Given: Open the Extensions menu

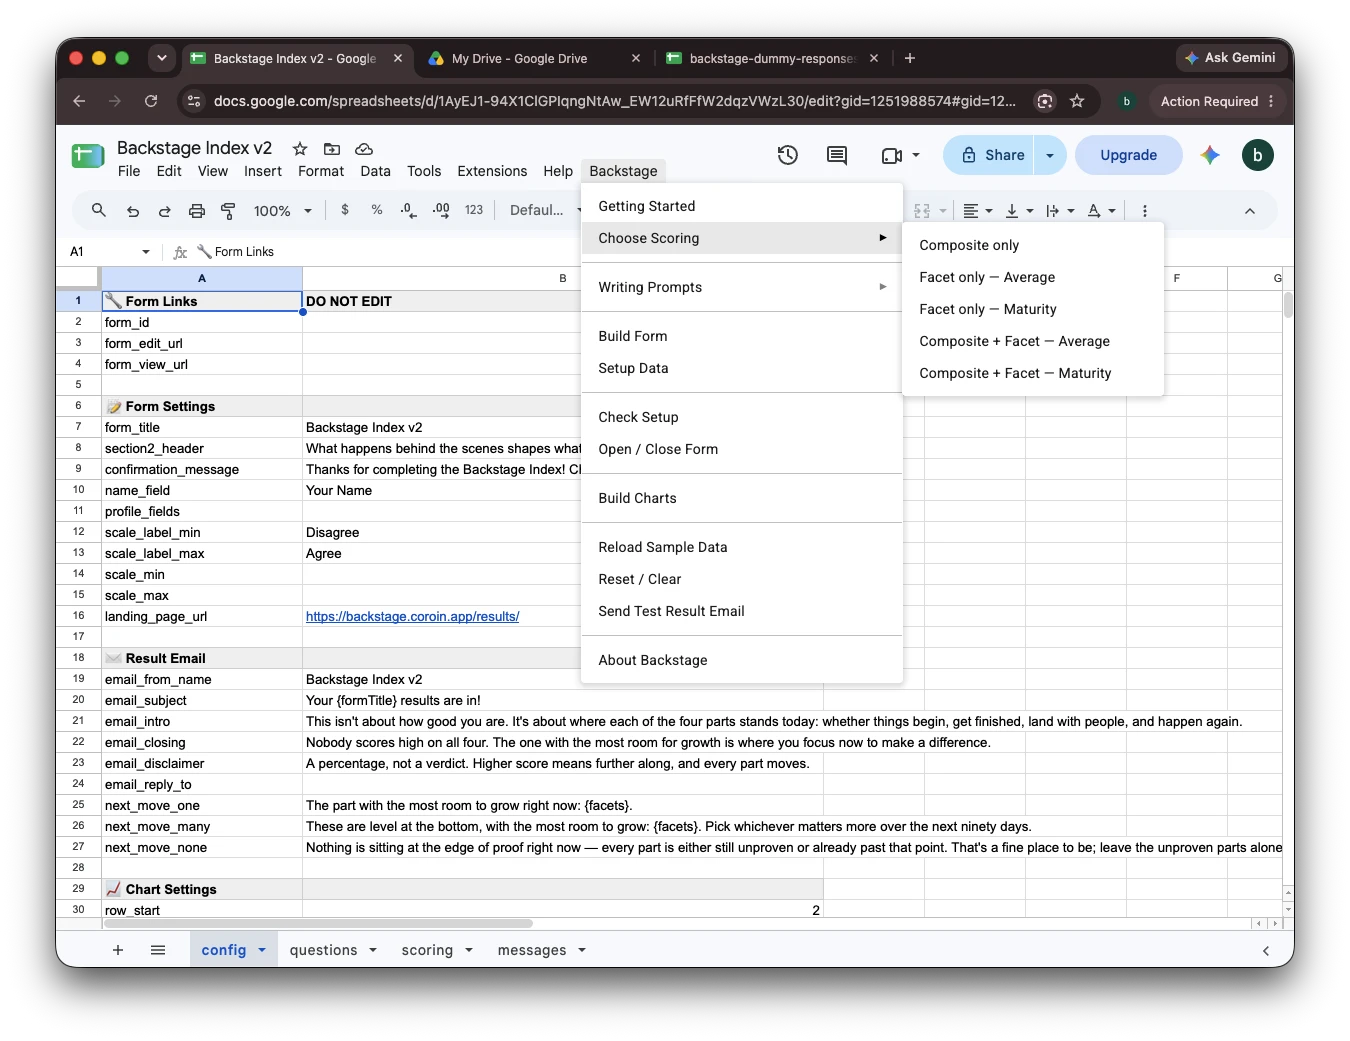Looking at the screenshot, I should pyautogui.click(x=492, y=171).
